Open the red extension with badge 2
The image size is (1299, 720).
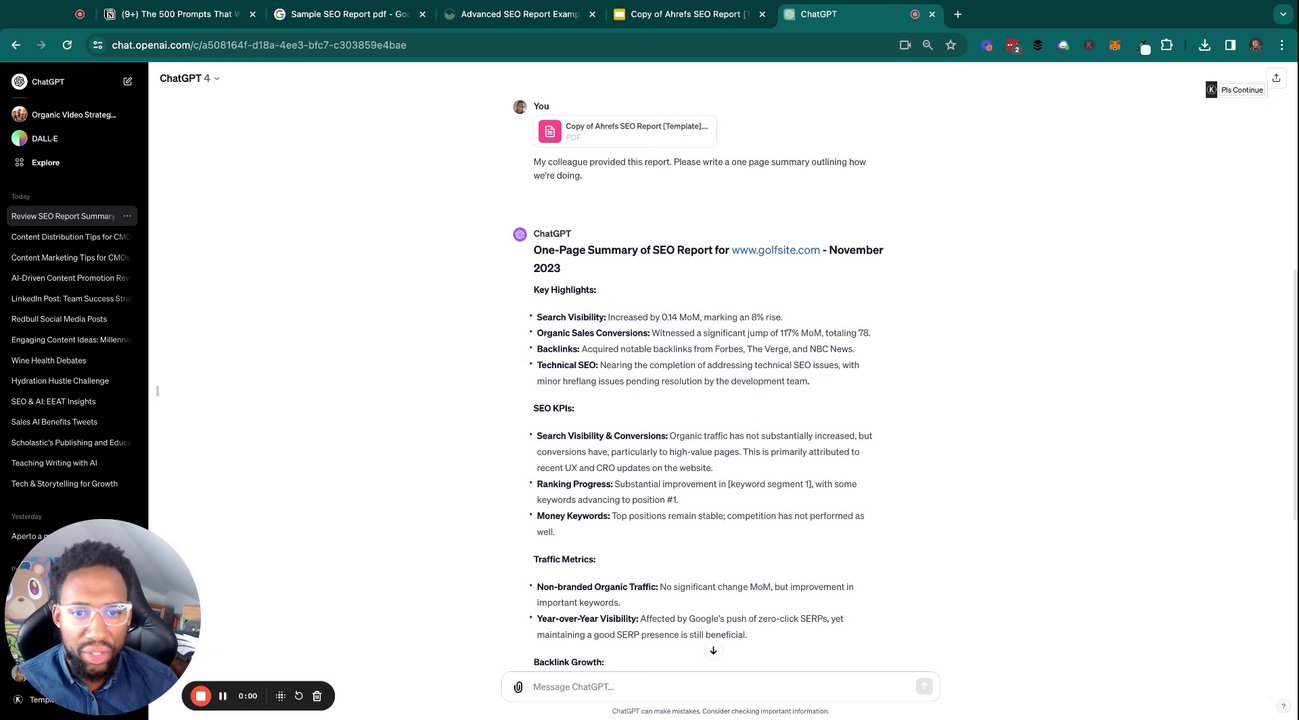(1012, 45)
